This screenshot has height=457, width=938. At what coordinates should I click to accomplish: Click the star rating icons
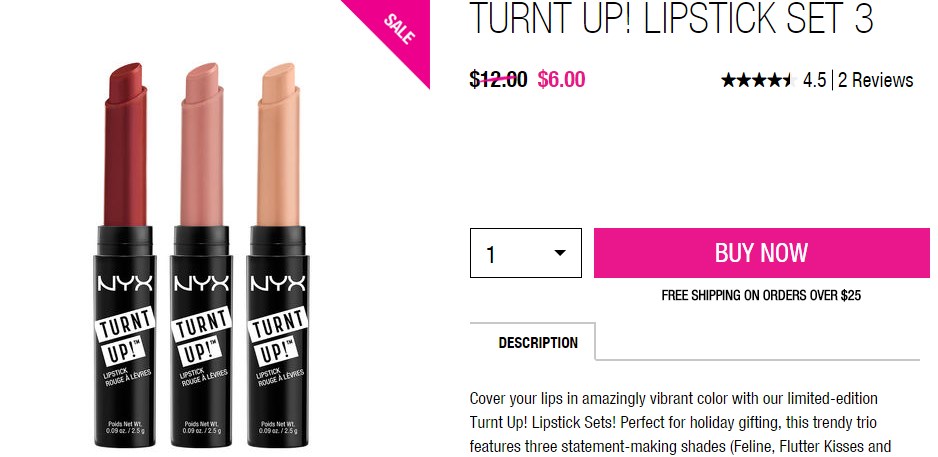pos(757,80)
